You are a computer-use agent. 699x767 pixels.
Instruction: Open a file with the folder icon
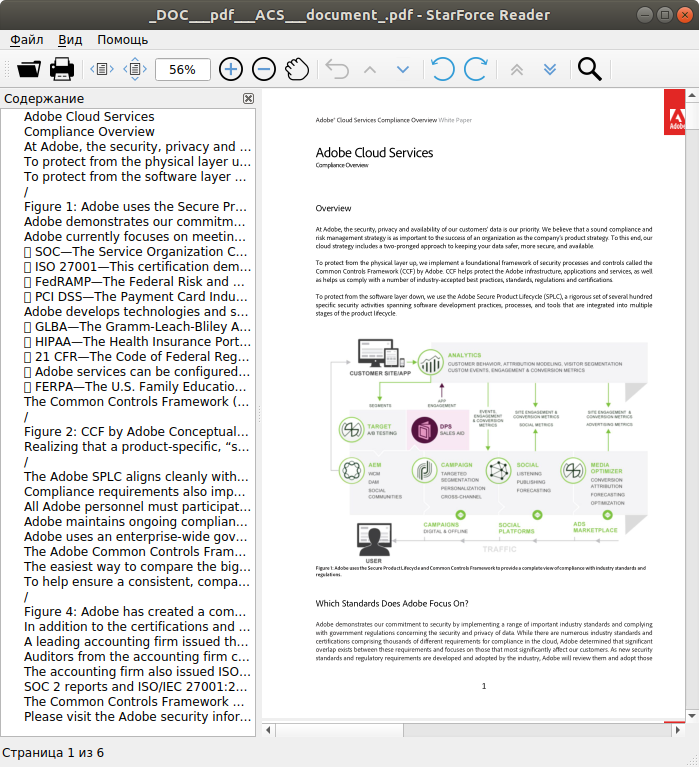click(29, 69)
